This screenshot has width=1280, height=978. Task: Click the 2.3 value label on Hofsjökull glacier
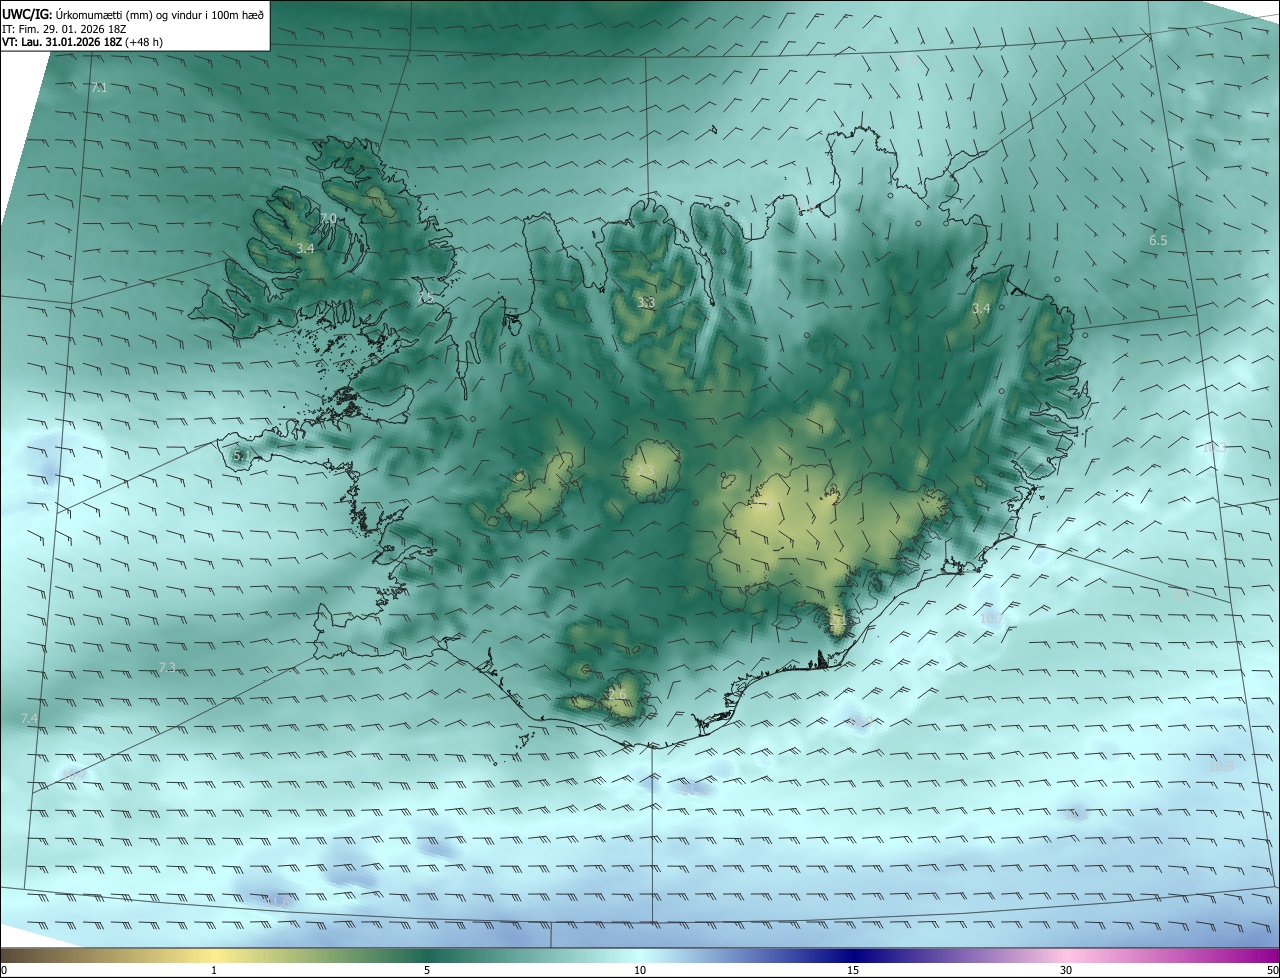tap(645, 471)
